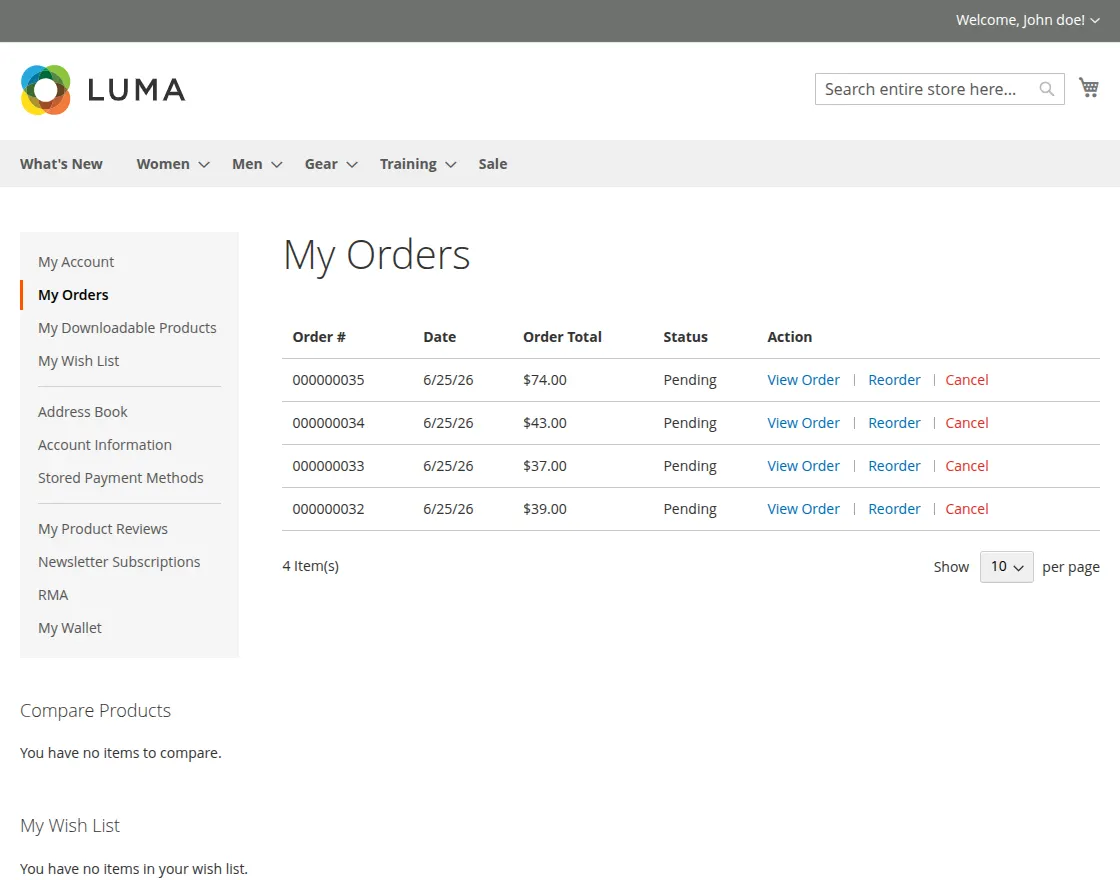This screenshot has width=1120, height=880.
Task: View Order for order 000000033
Action: (804, 466)
